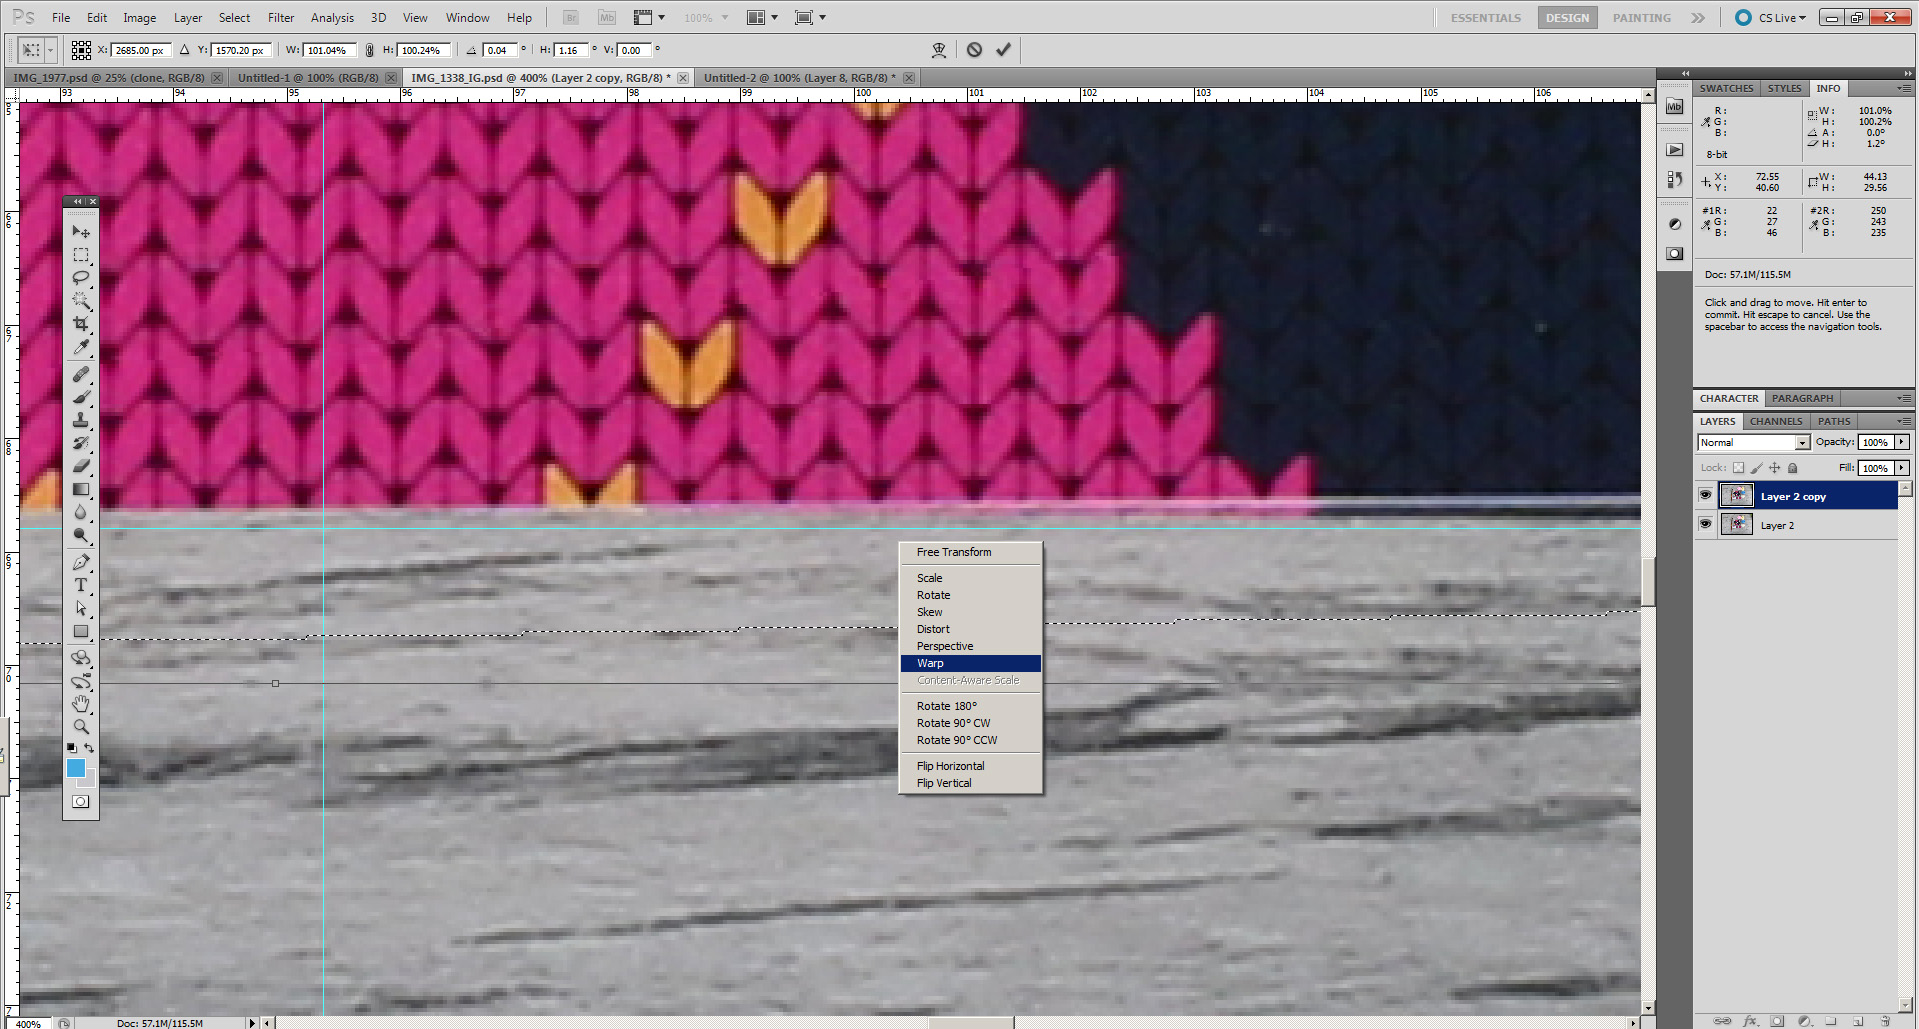Image resolution: width=1919 pixels, height=1029 pixels.
Task: Open the Adjustments panel icon in dock
Action: click(1675, 224)
